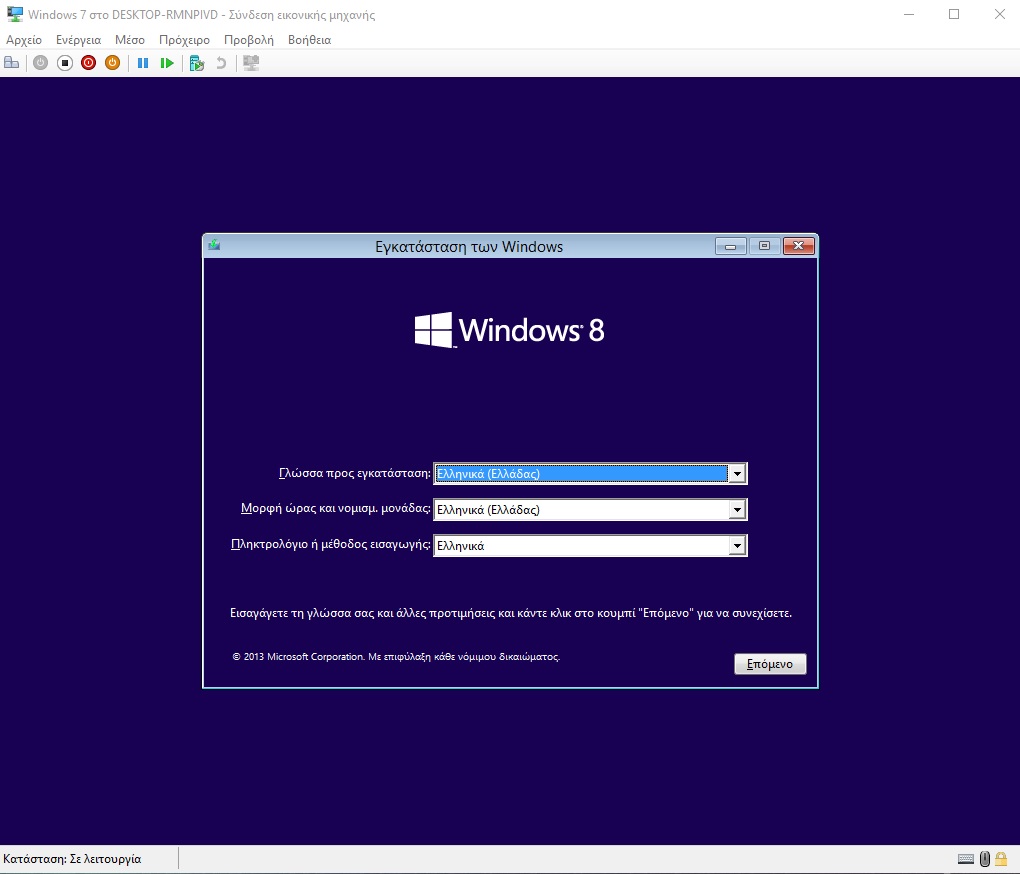Expand the Γλώσσα προς εγκατάσταση dropdown arrow
This screenshot has width=1020, height=874.
click(x=736, y=473)
